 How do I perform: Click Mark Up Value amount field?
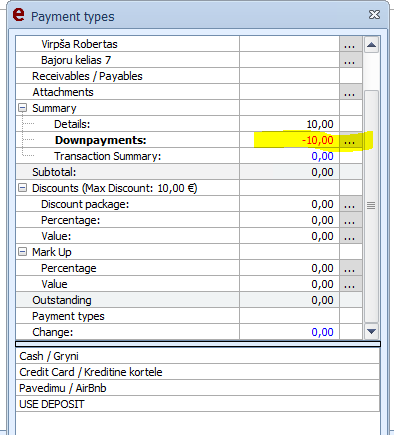tap(289, 284)
